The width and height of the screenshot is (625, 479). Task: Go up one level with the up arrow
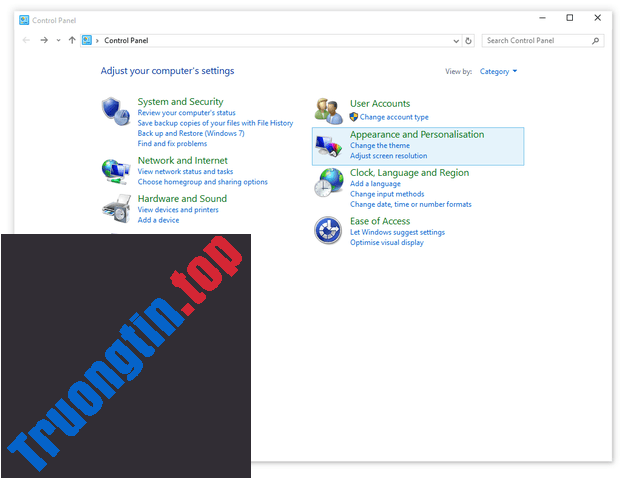pyautogui.click(x=72, y=40)
